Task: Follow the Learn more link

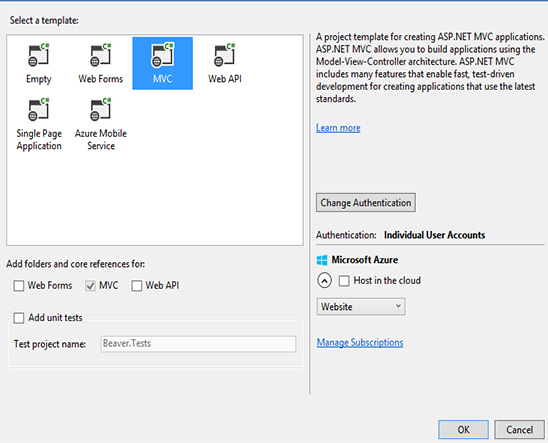Action: [338, 128]
